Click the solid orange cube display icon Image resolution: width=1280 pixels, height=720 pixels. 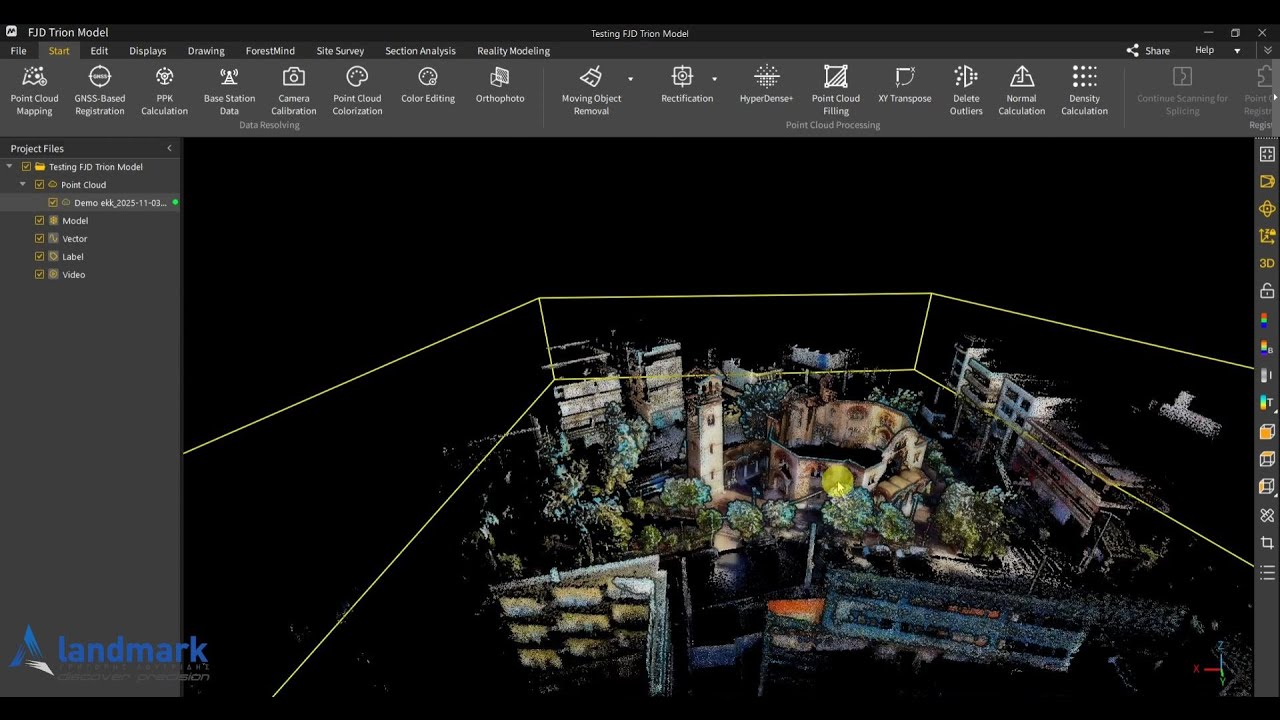click(x=1267, y=432)
